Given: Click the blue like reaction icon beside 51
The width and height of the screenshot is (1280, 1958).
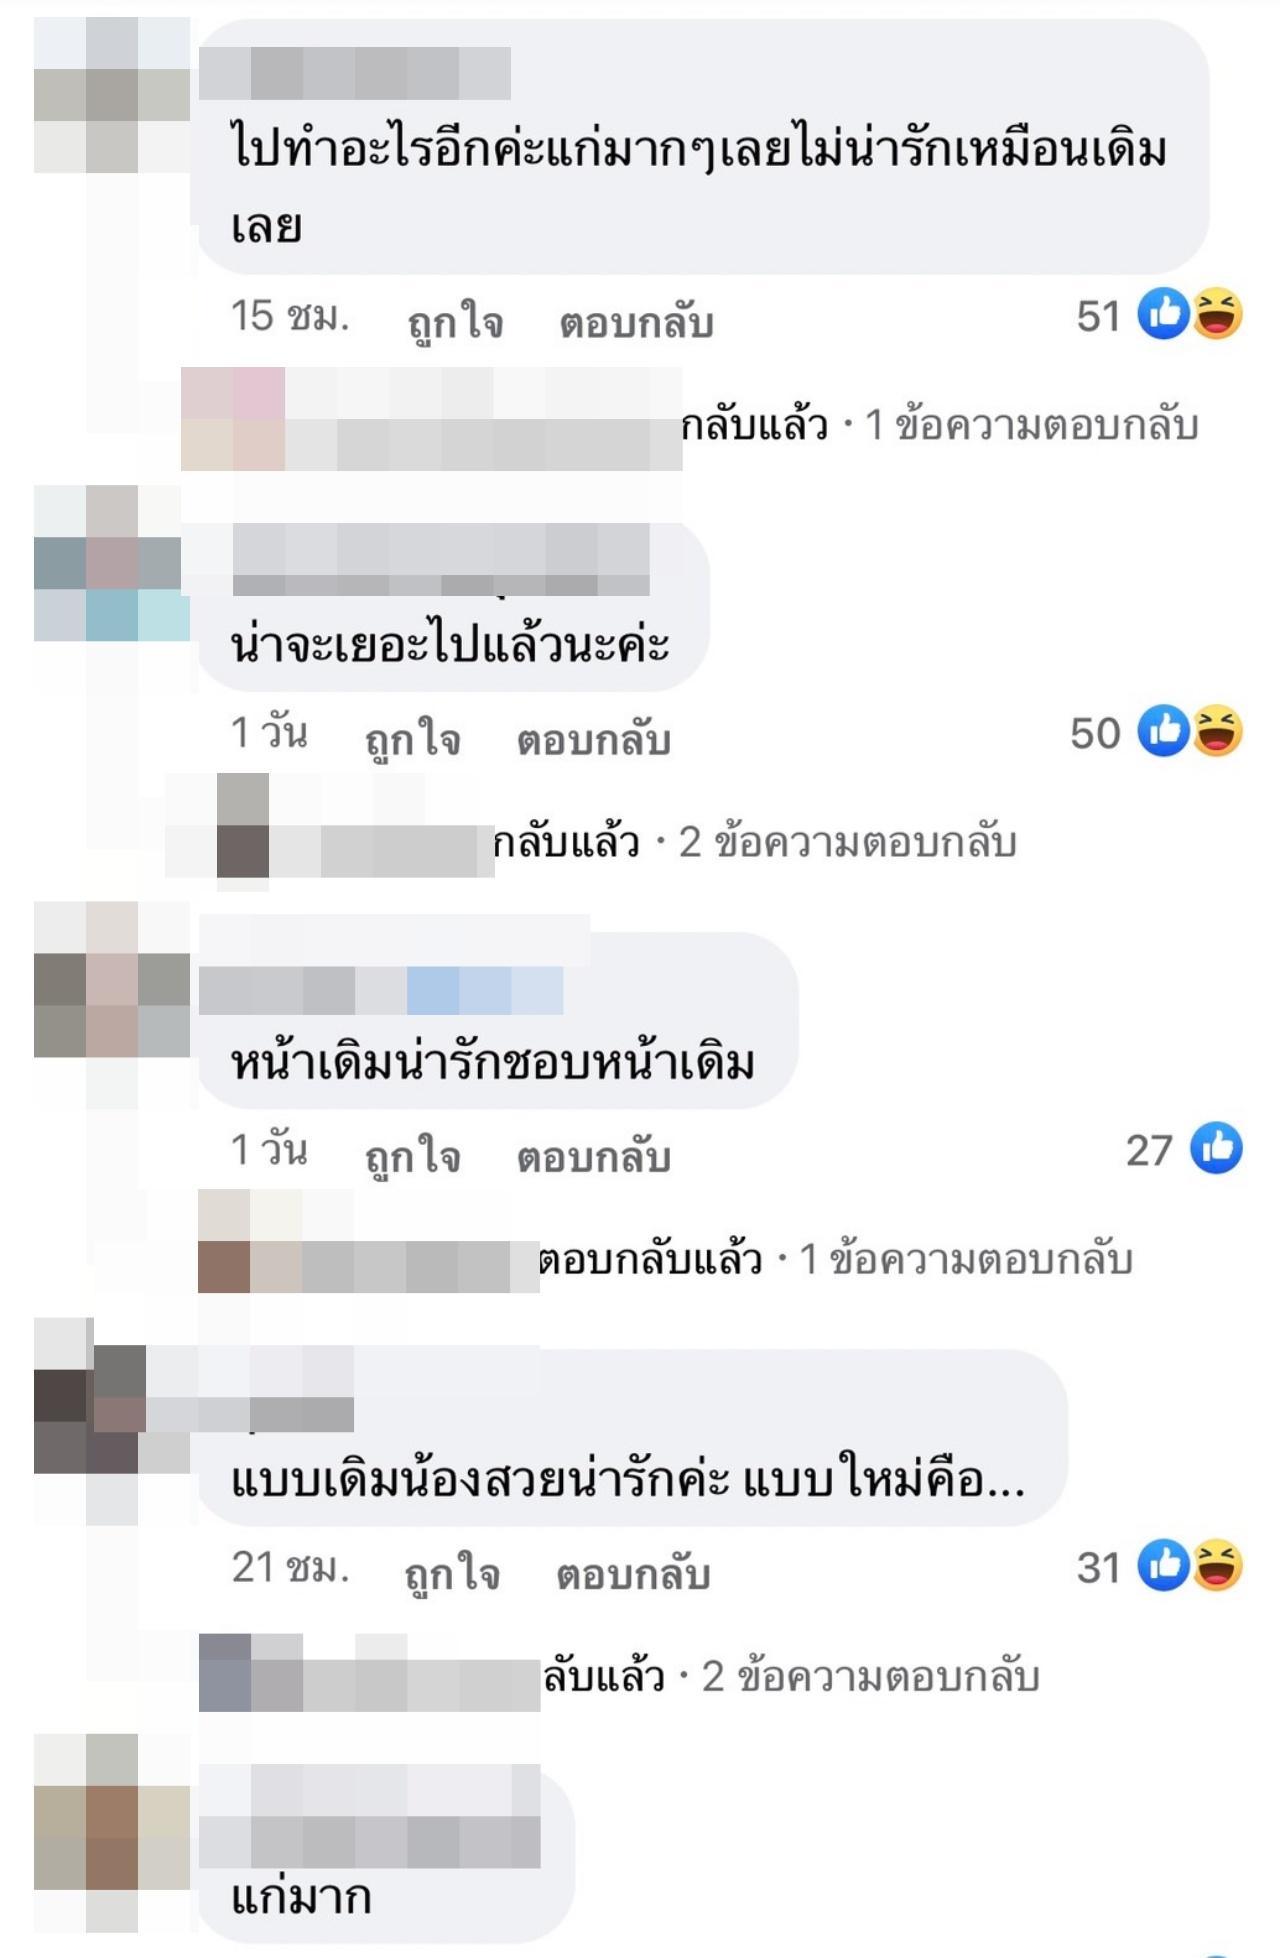Looking at the screenshot, I should (1164, 314).
